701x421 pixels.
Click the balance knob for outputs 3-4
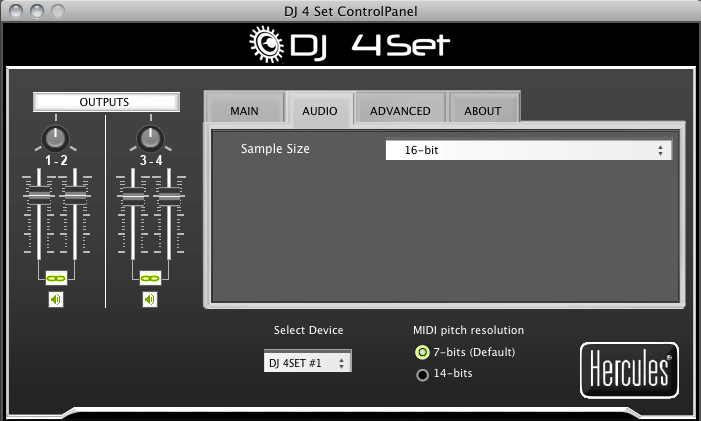(150, 138)
